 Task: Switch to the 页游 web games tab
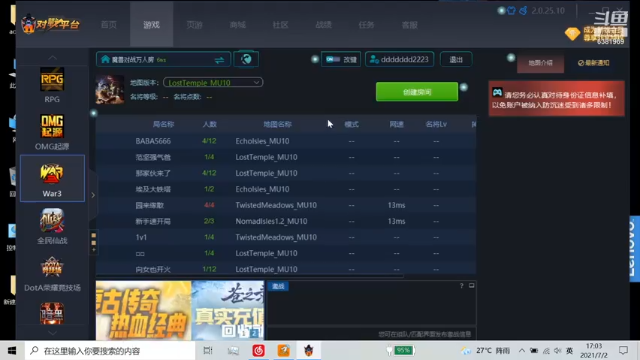click(195, 25)
